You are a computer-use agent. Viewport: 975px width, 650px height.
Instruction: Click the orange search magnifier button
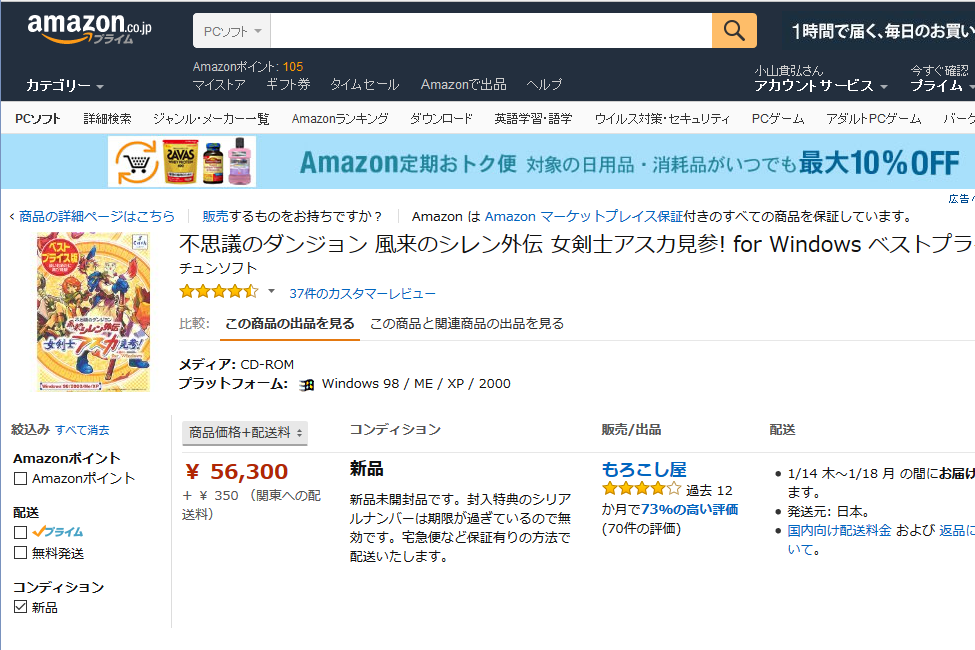tap(734, 31)
